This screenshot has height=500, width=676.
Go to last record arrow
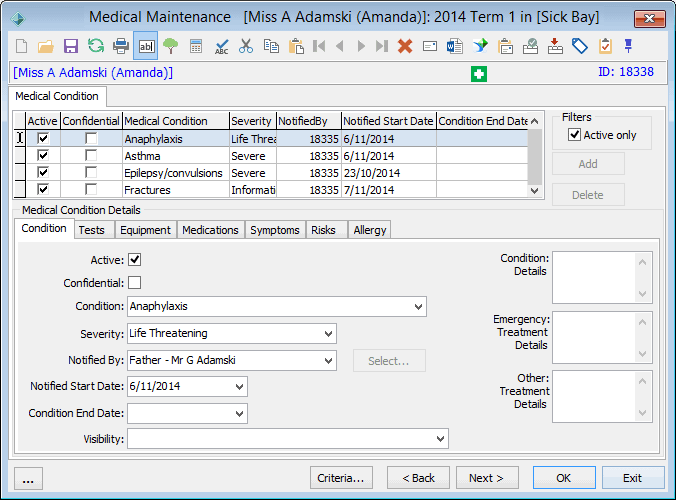click(x=382, y=46)
